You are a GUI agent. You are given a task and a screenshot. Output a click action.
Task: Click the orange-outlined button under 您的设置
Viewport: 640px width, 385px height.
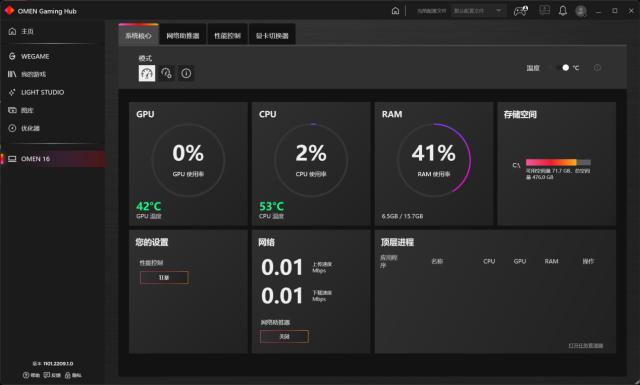click(x=164, y=278)
